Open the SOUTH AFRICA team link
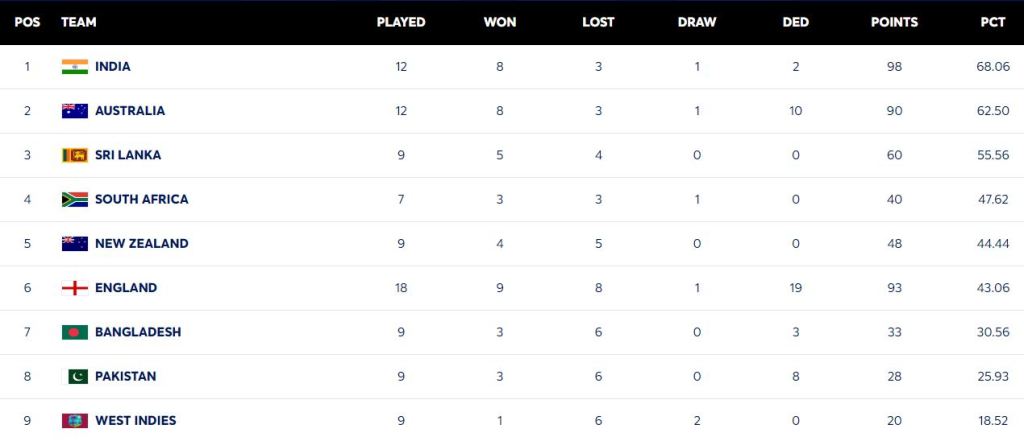This screenshot has height=441, width=1024. point(142,199)
